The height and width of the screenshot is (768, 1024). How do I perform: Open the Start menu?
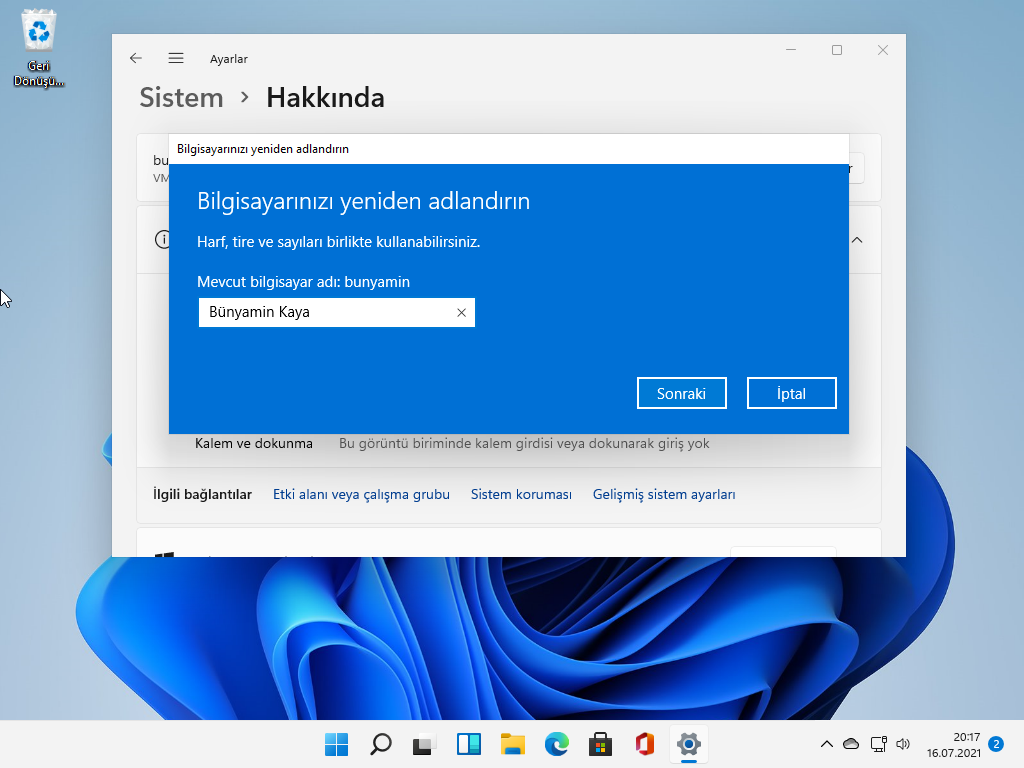[336, 744]
